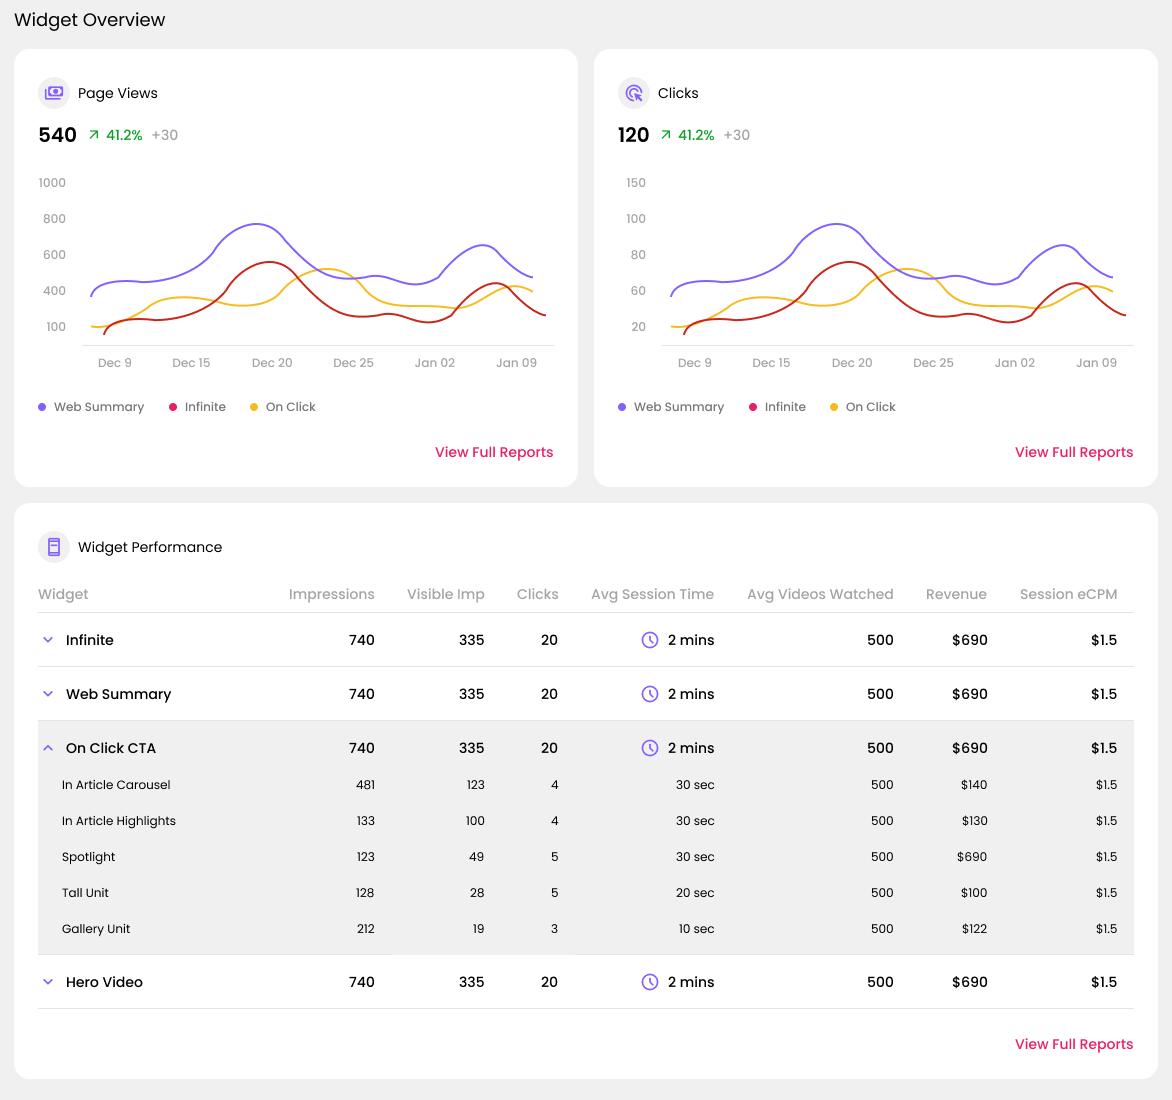This screenshot has height=1100, width=1172.
Task: Click Jan 02 label on Clicks chart
Action: tap(1014, 362)
